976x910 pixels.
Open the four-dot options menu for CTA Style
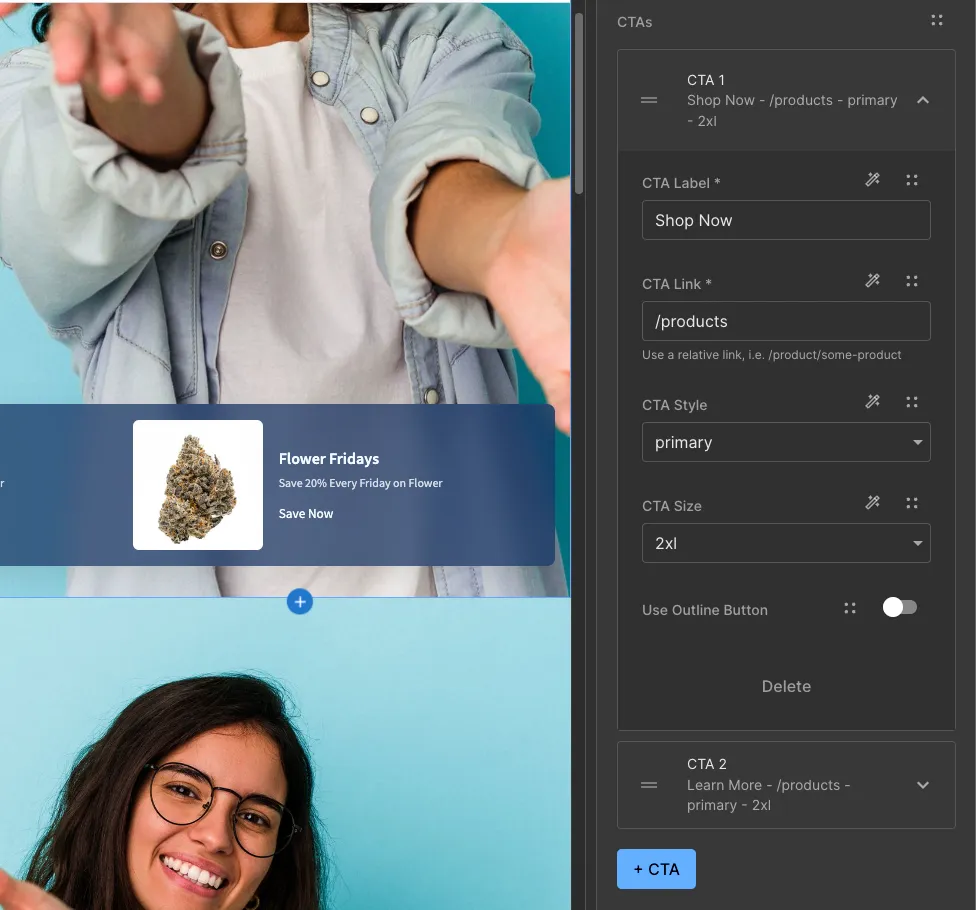(x=912, y=402)
